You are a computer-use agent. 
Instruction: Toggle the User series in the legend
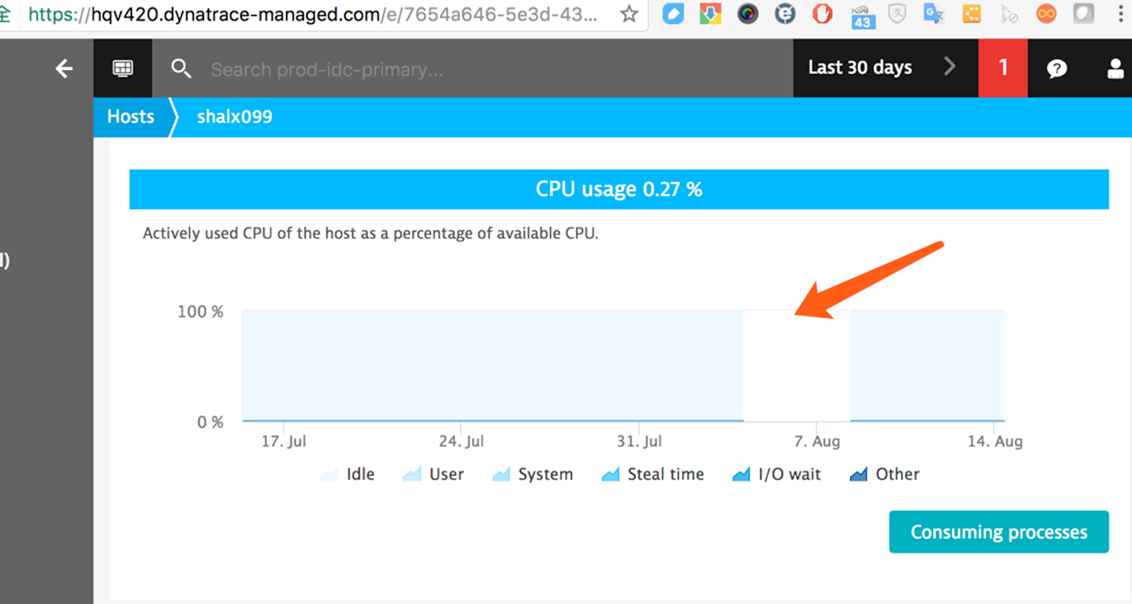click(x=433, y=474)
